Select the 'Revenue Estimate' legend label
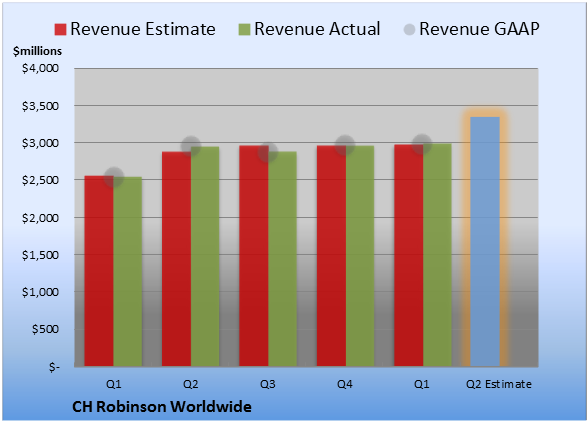588x422 pixels. (x=143, y=29)
